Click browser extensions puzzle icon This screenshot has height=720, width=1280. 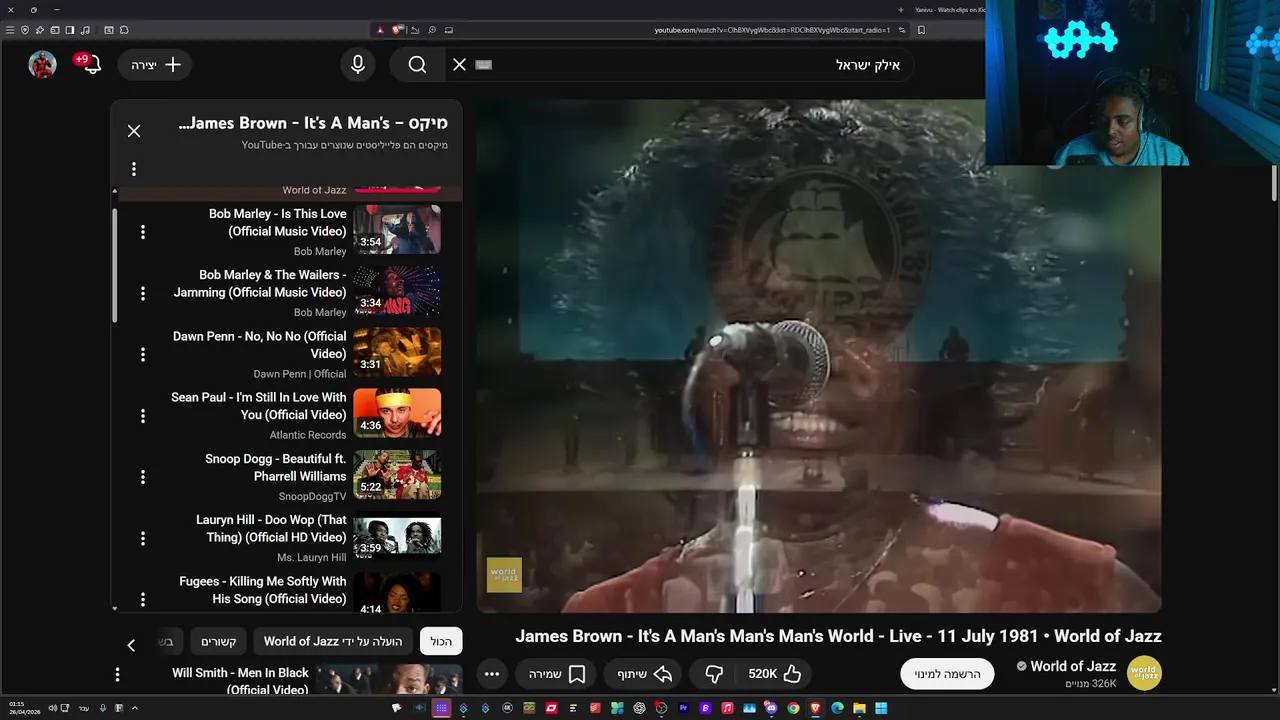tap(124, 30)
